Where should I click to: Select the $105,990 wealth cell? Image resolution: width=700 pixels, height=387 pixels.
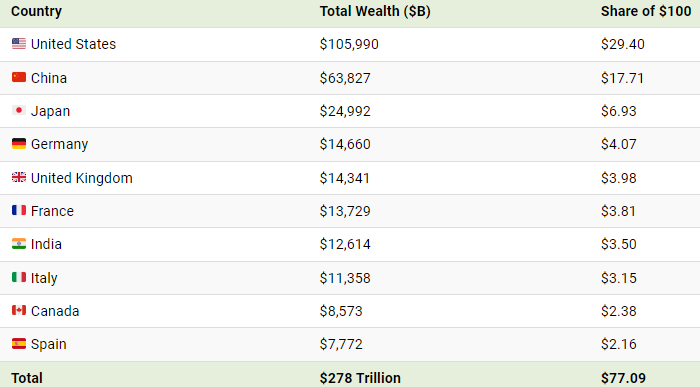[349, 44]
